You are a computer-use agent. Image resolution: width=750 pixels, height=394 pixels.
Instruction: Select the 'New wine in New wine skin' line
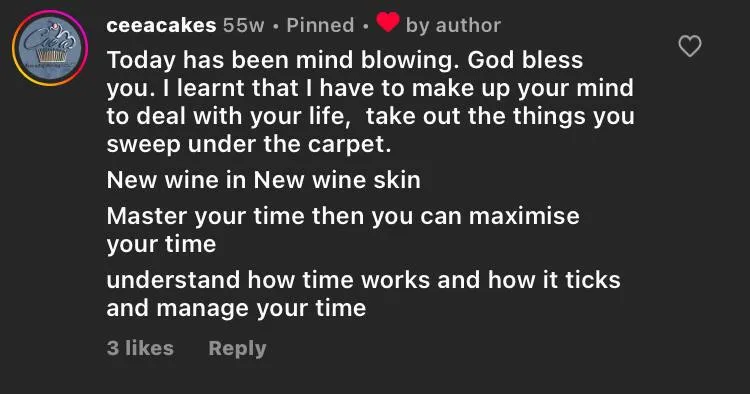click(264, 180)
